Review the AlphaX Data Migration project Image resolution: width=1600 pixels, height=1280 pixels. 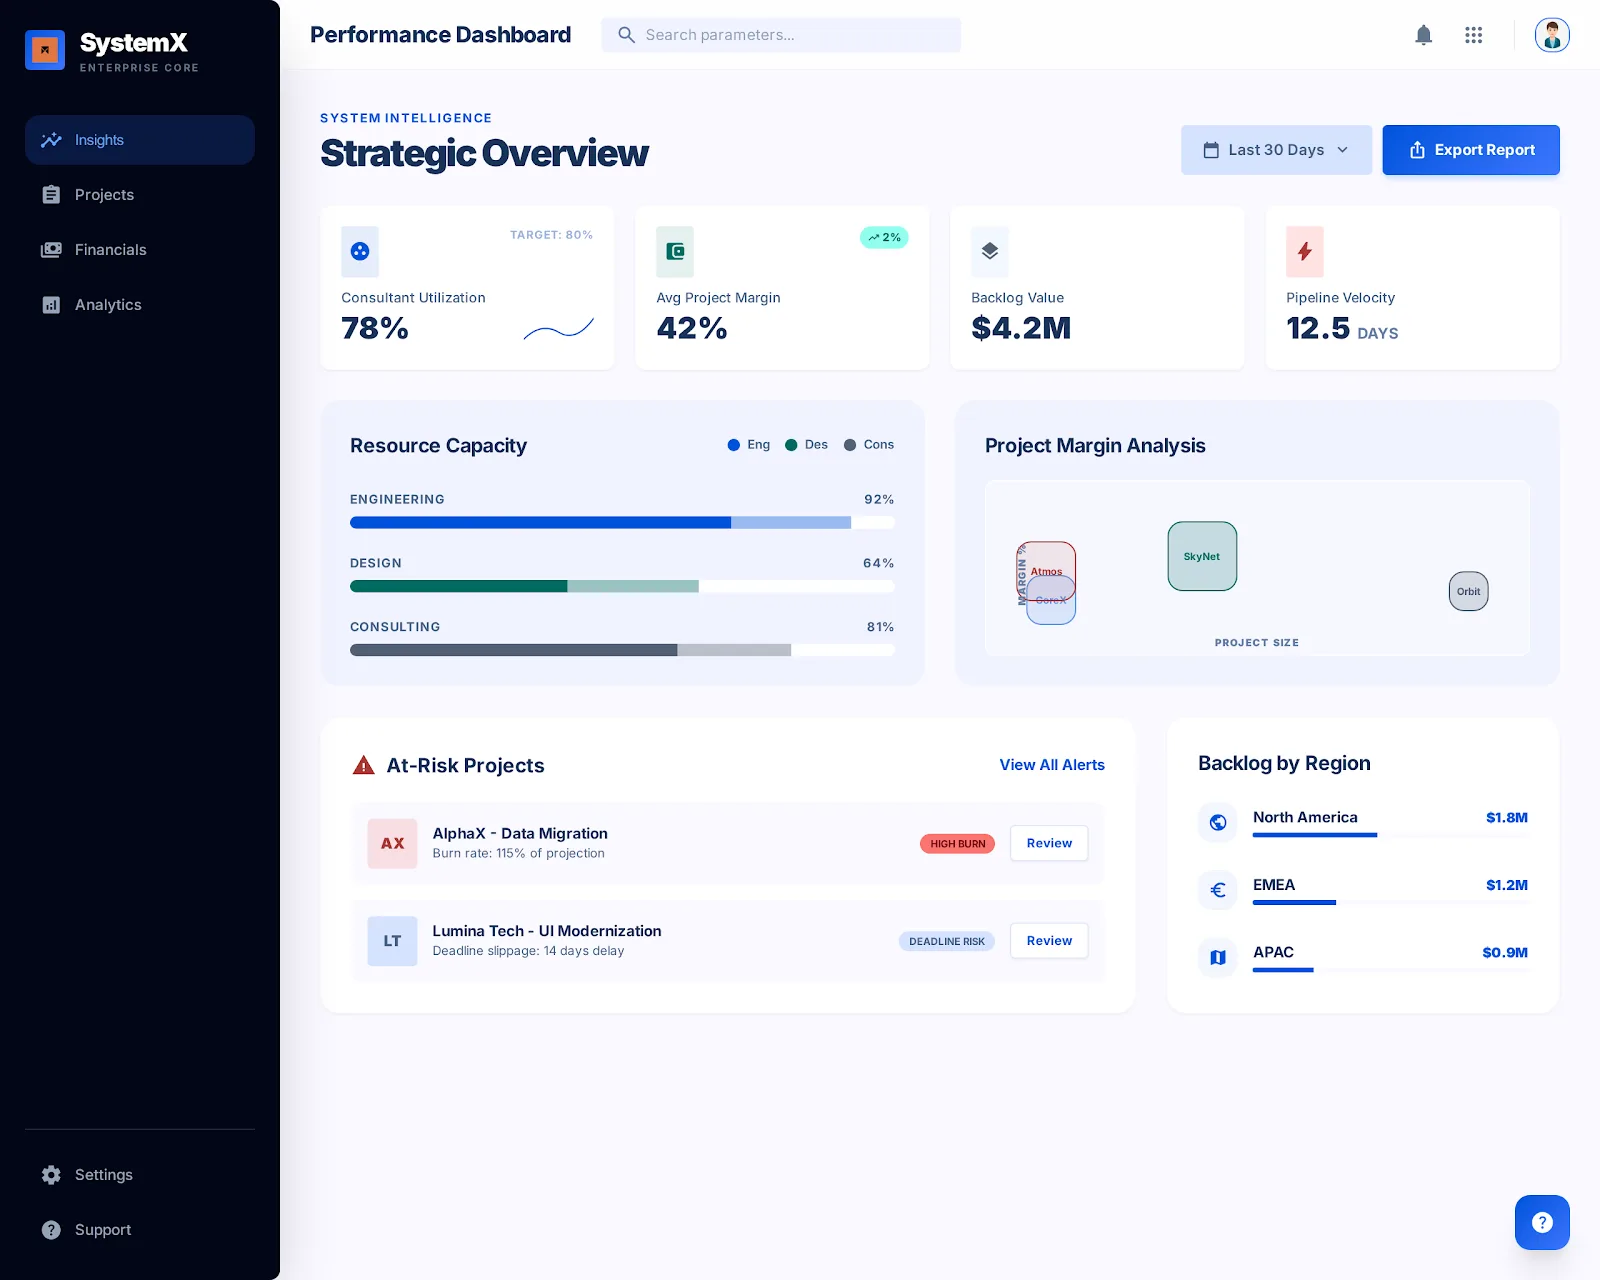point(1049,843)
